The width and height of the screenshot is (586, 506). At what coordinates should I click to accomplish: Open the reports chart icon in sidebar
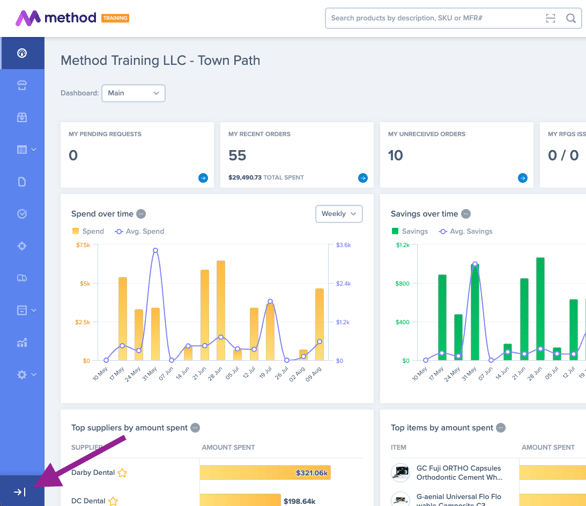click(x=22, y=342)
